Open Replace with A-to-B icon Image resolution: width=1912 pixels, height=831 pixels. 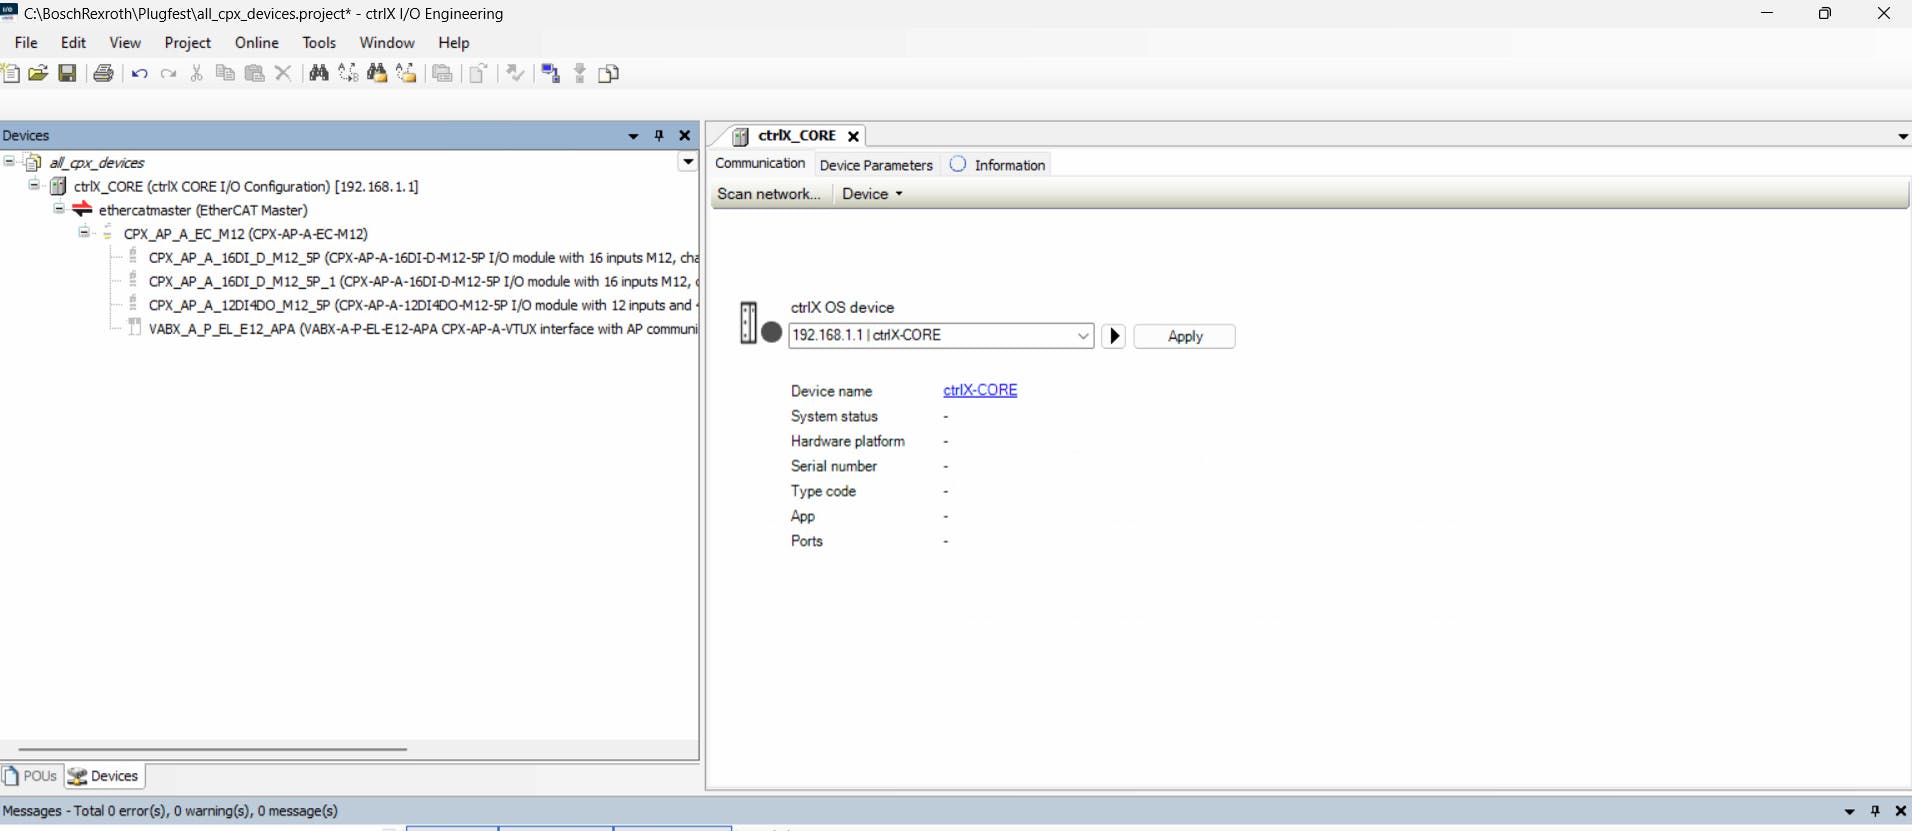(x=348, y=73)
